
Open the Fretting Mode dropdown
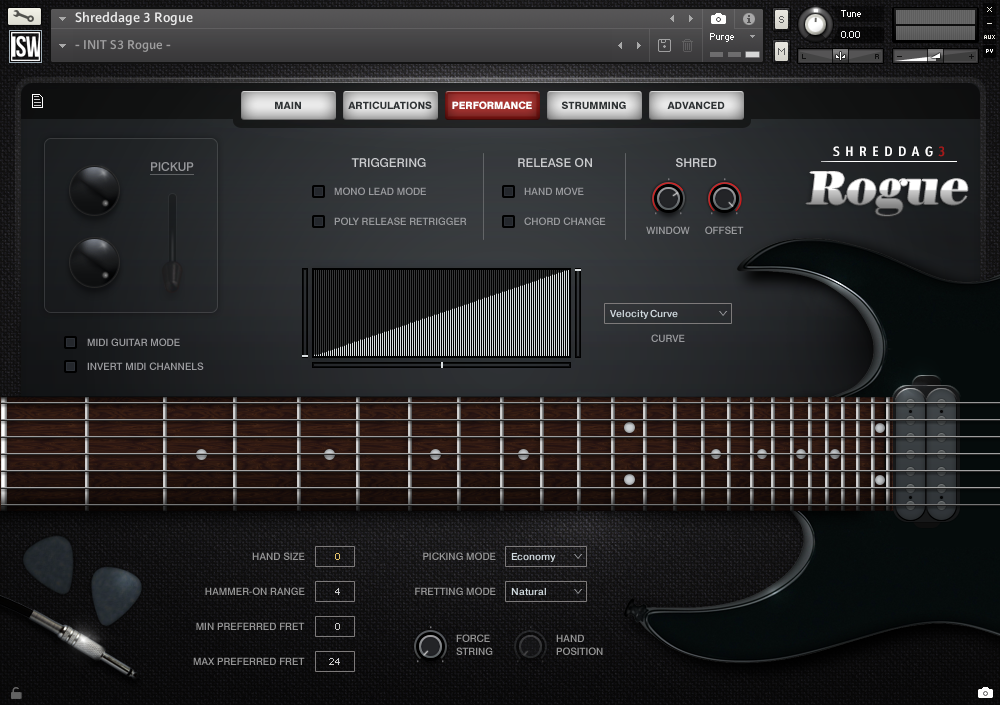click(545, 591)
